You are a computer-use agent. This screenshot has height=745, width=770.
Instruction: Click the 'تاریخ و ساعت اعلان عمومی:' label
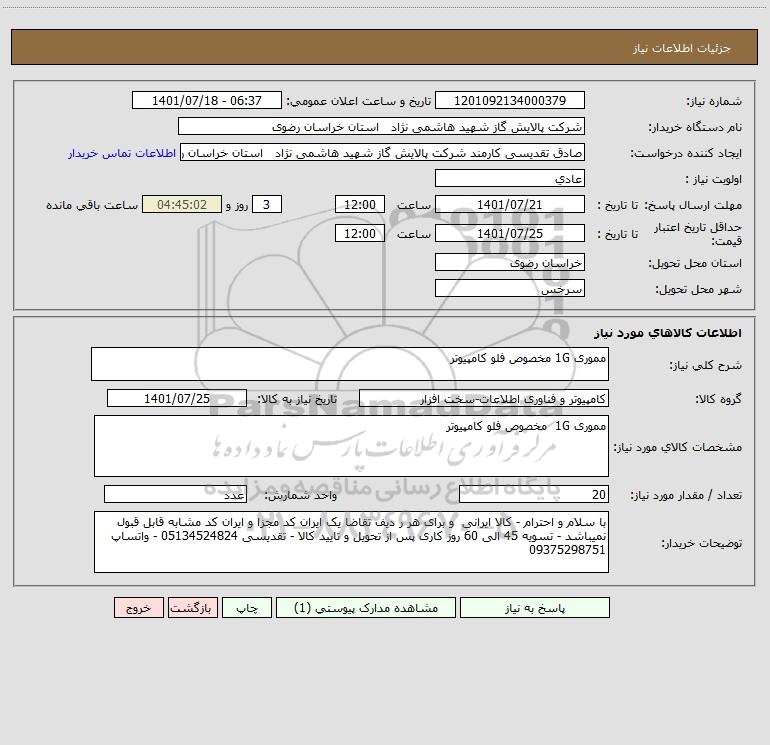(x=358, y=101)
